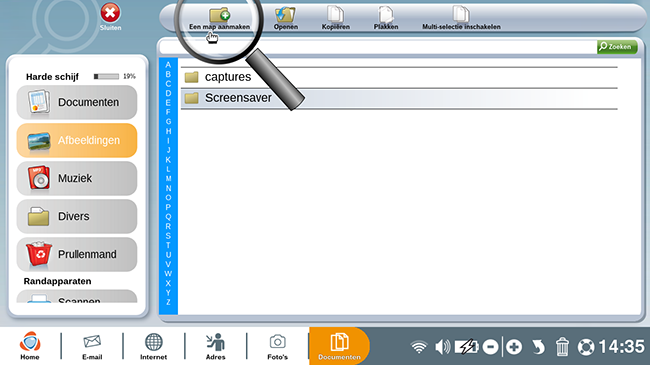Click the speaker volume icon
The image size is (650, 365).
443,347
